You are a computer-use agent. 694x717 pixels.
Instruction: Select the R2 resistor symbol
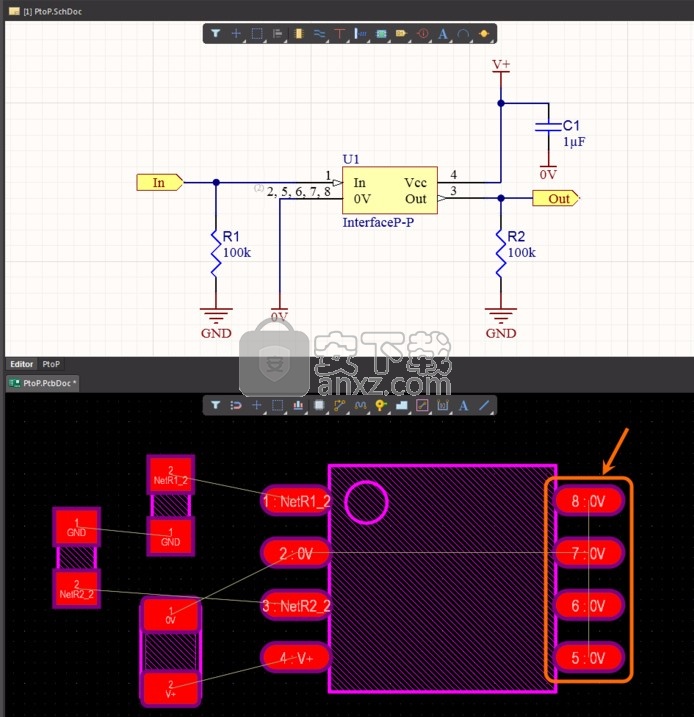[x=501, y=252]
